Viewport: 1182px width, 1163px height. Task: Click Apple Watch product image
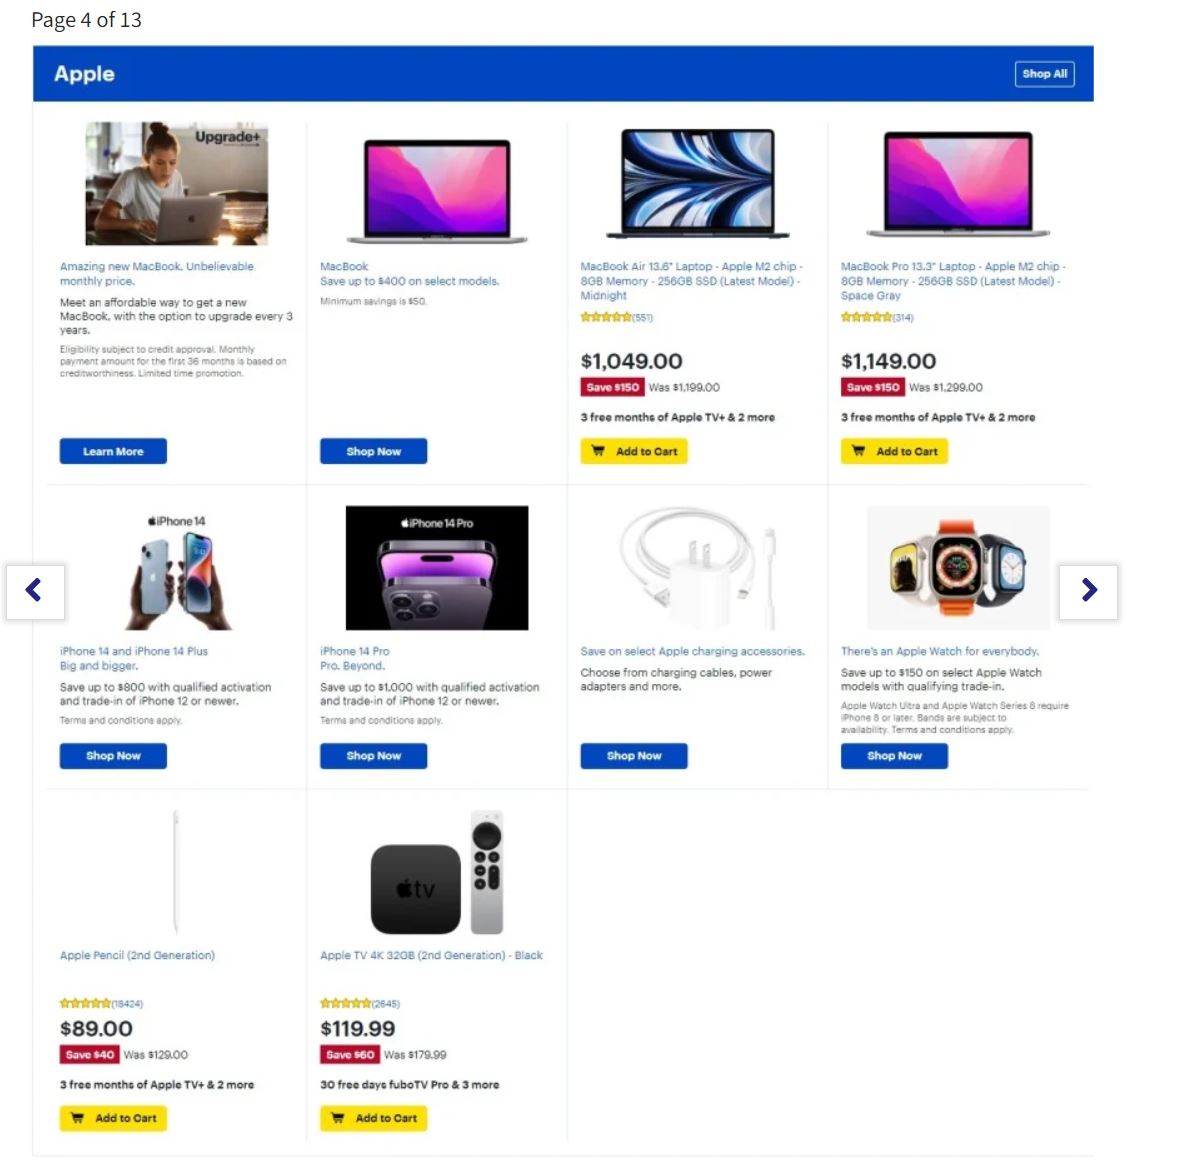pyautogui.click(x=957, y=568)
